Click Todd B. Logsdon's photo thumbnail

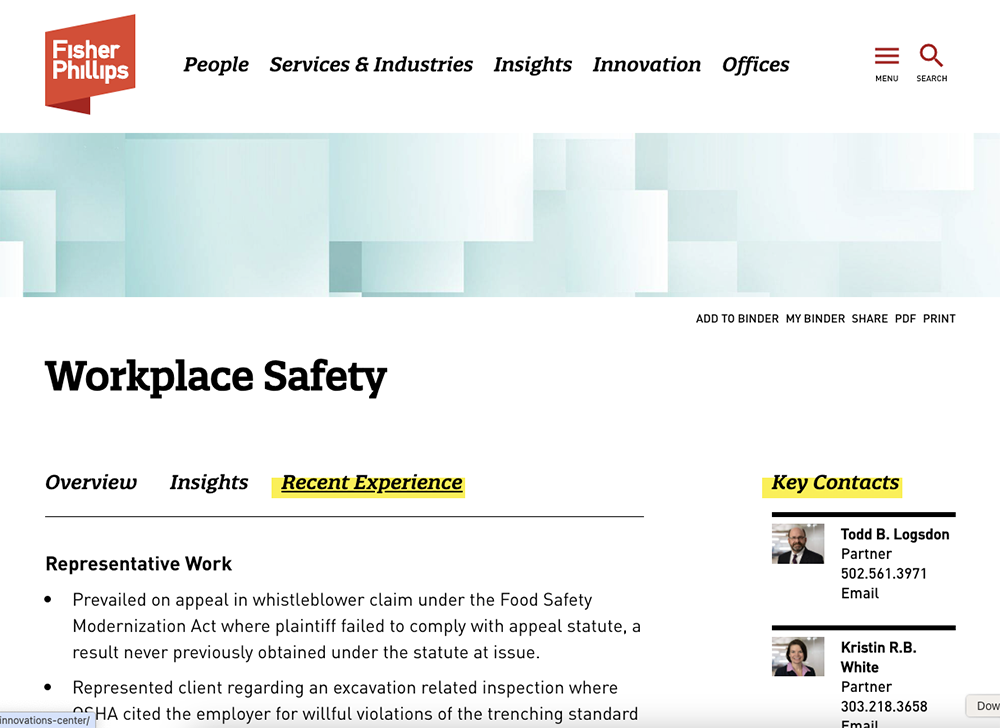[798, 544]
